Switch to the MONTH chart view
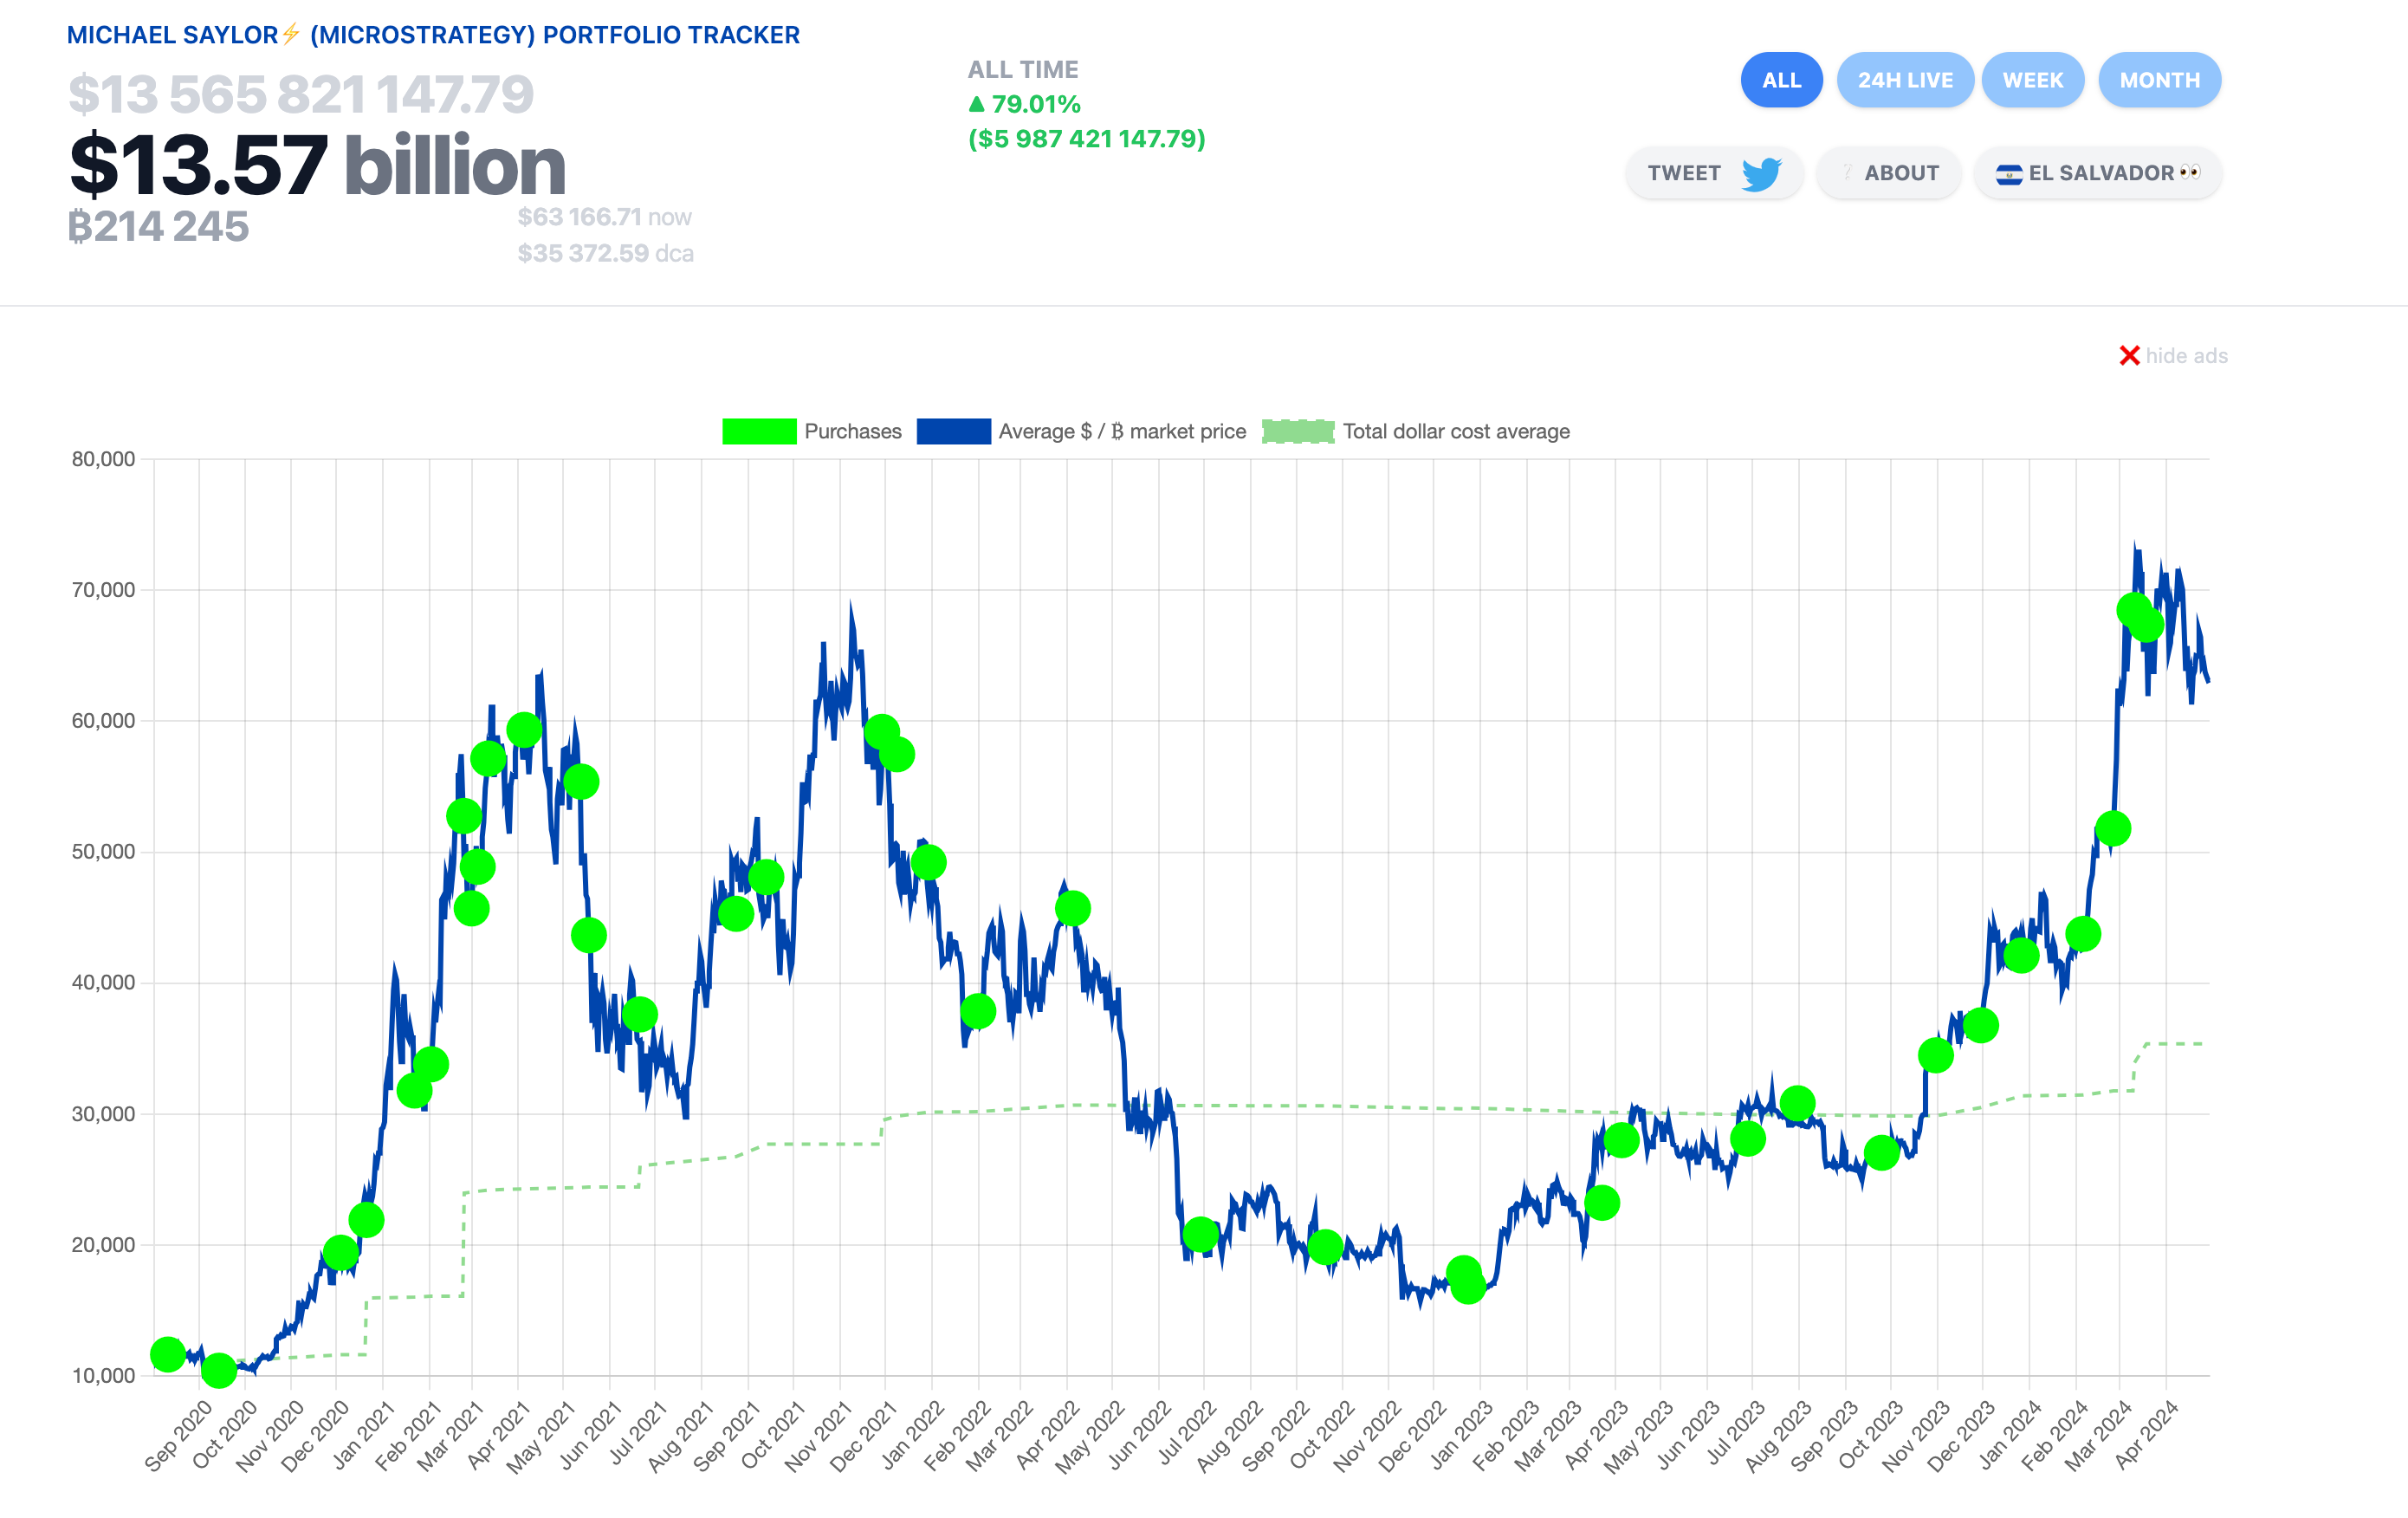The width and height of the screenshot is (2408, 1518). pyautogui.click(x=2160, y=79)
